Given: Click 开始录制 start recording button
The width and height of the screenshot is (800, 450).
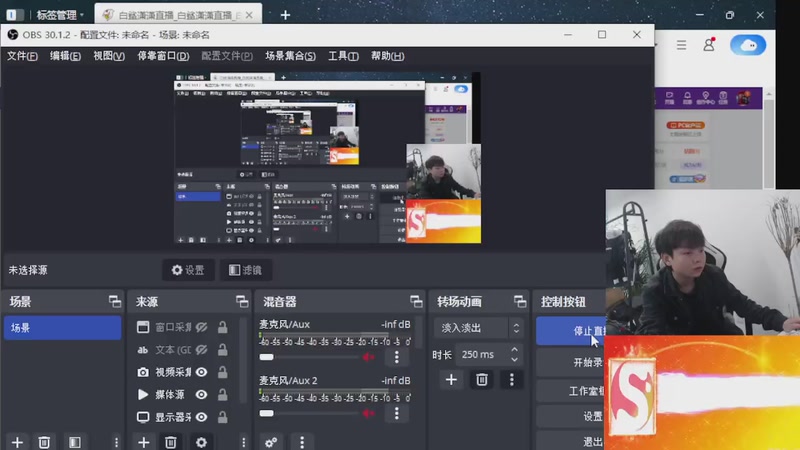Looking at the screenshot, I should (x=570, y=362).
